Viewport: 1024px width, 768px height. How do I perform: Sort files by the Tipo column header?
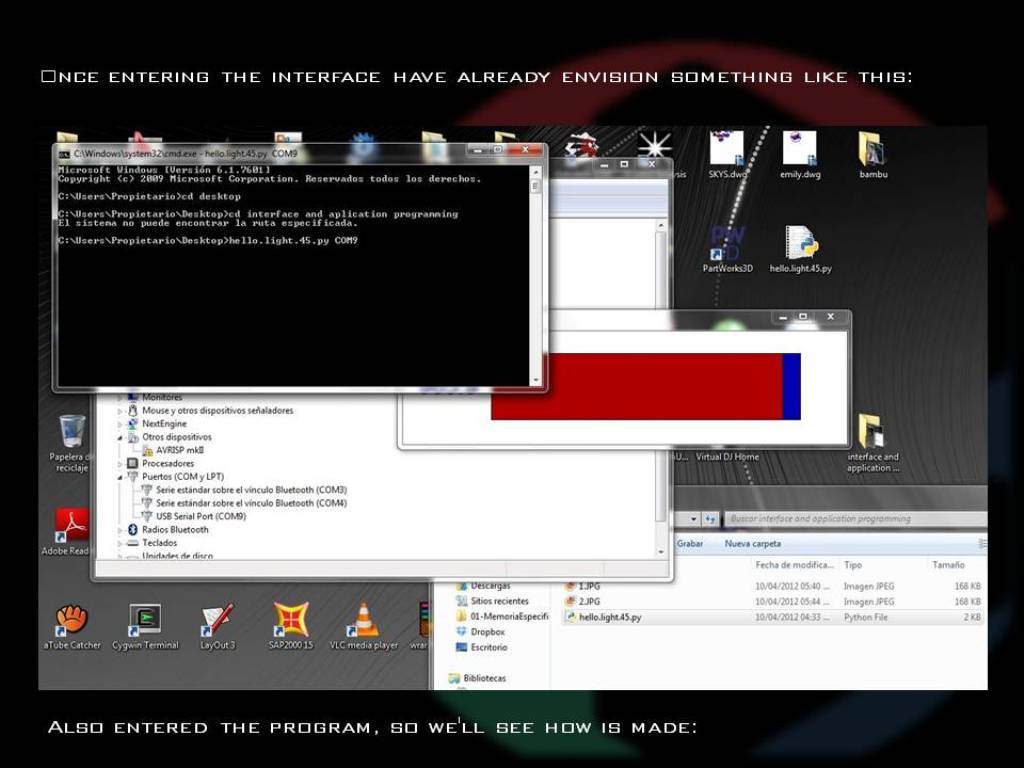pos(852,565)
